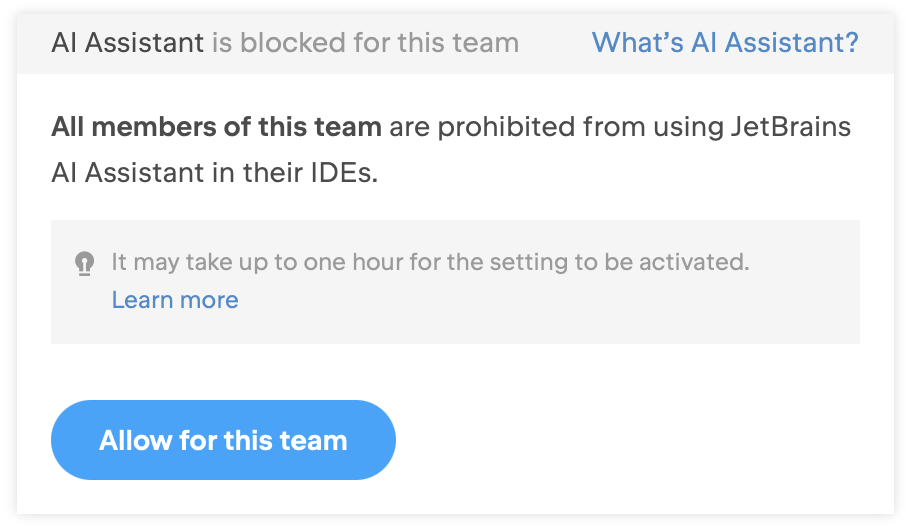
Task: Click the "It may take up to" hint text
Action: click(190, 262)
